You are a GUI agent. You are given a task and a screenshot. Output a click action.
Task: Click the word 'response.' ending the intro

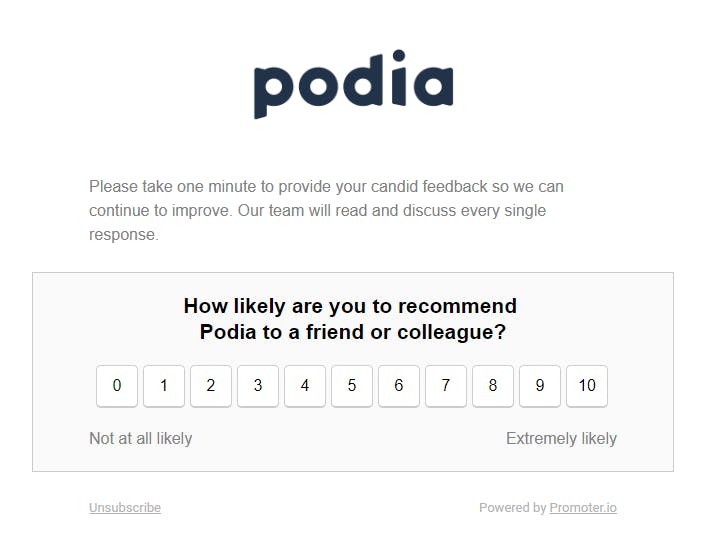124,235
